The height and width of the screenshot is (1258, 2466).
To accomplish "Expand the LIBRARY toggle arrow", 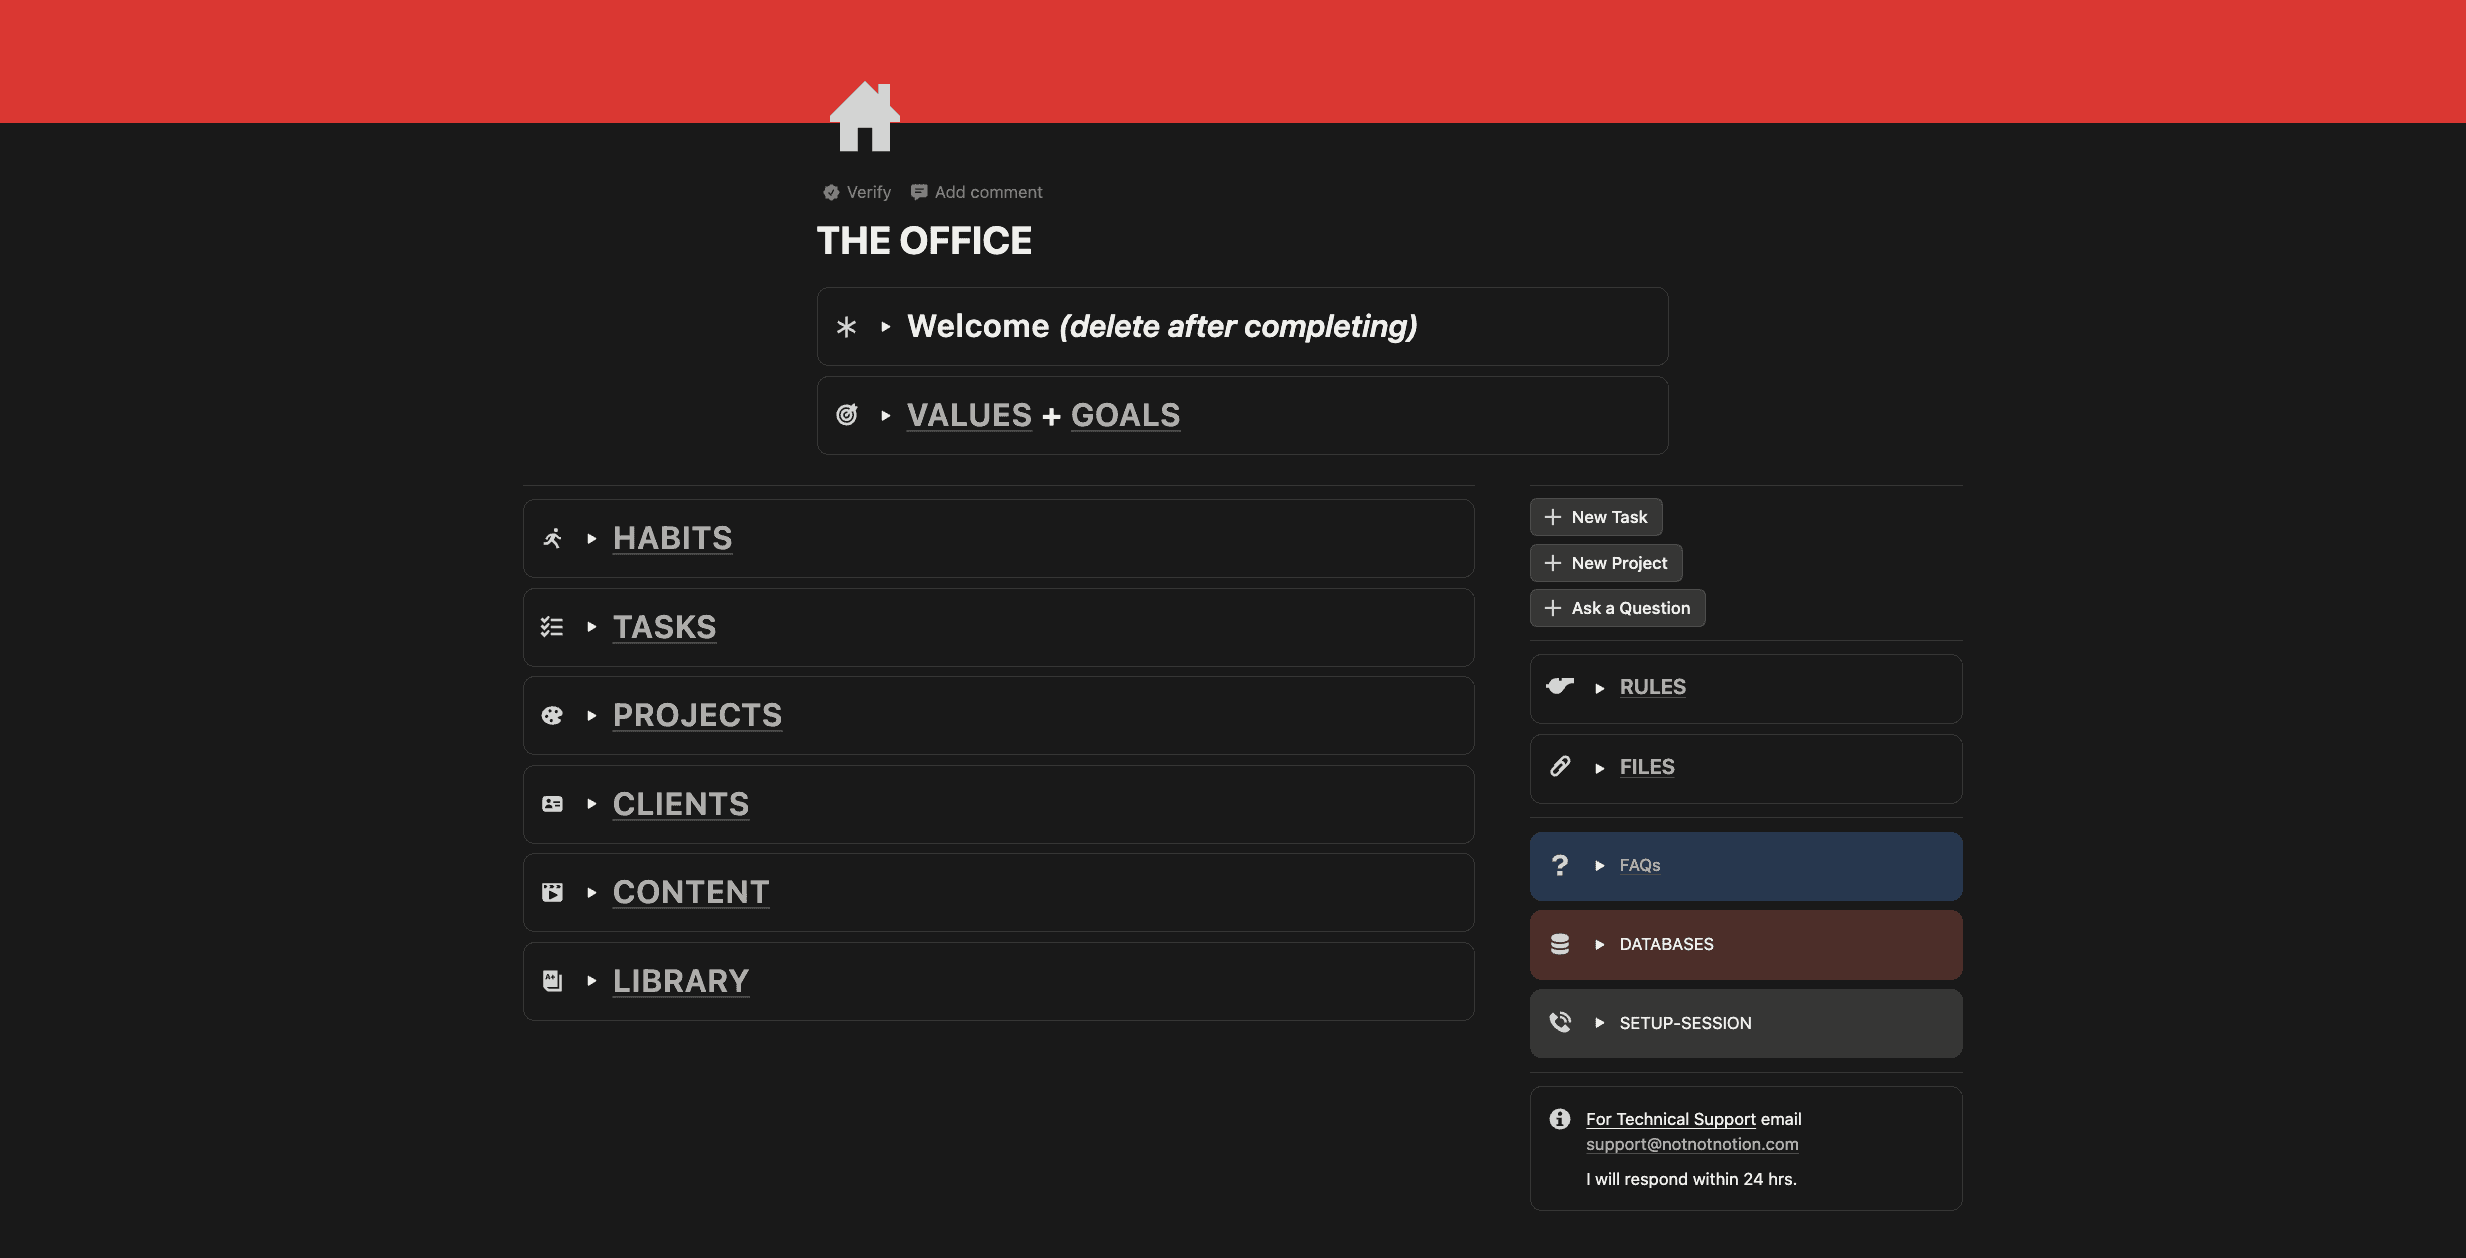I will pyautogui.click(x=592, y=981).
